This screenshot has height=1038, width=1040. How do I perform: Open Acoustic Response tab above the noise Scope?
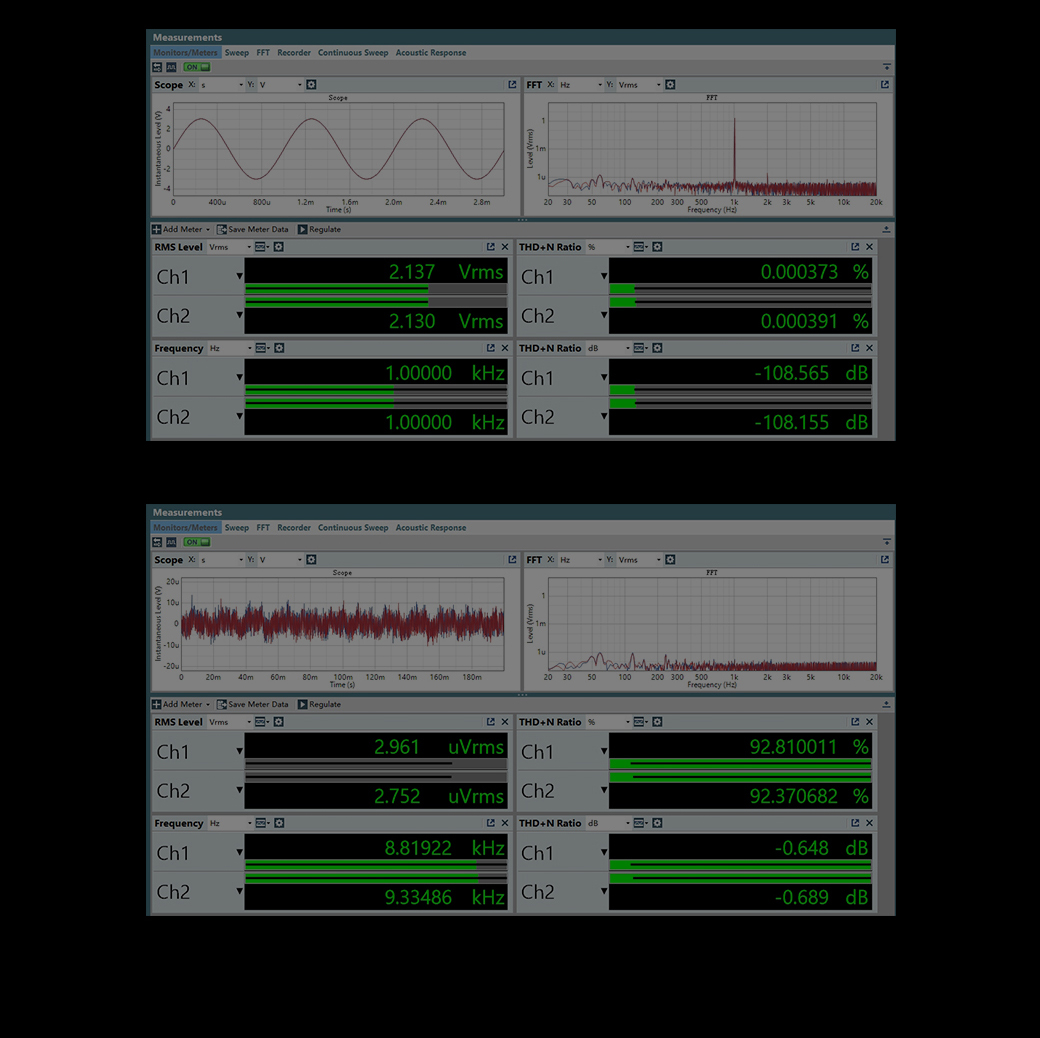(430, 528)
